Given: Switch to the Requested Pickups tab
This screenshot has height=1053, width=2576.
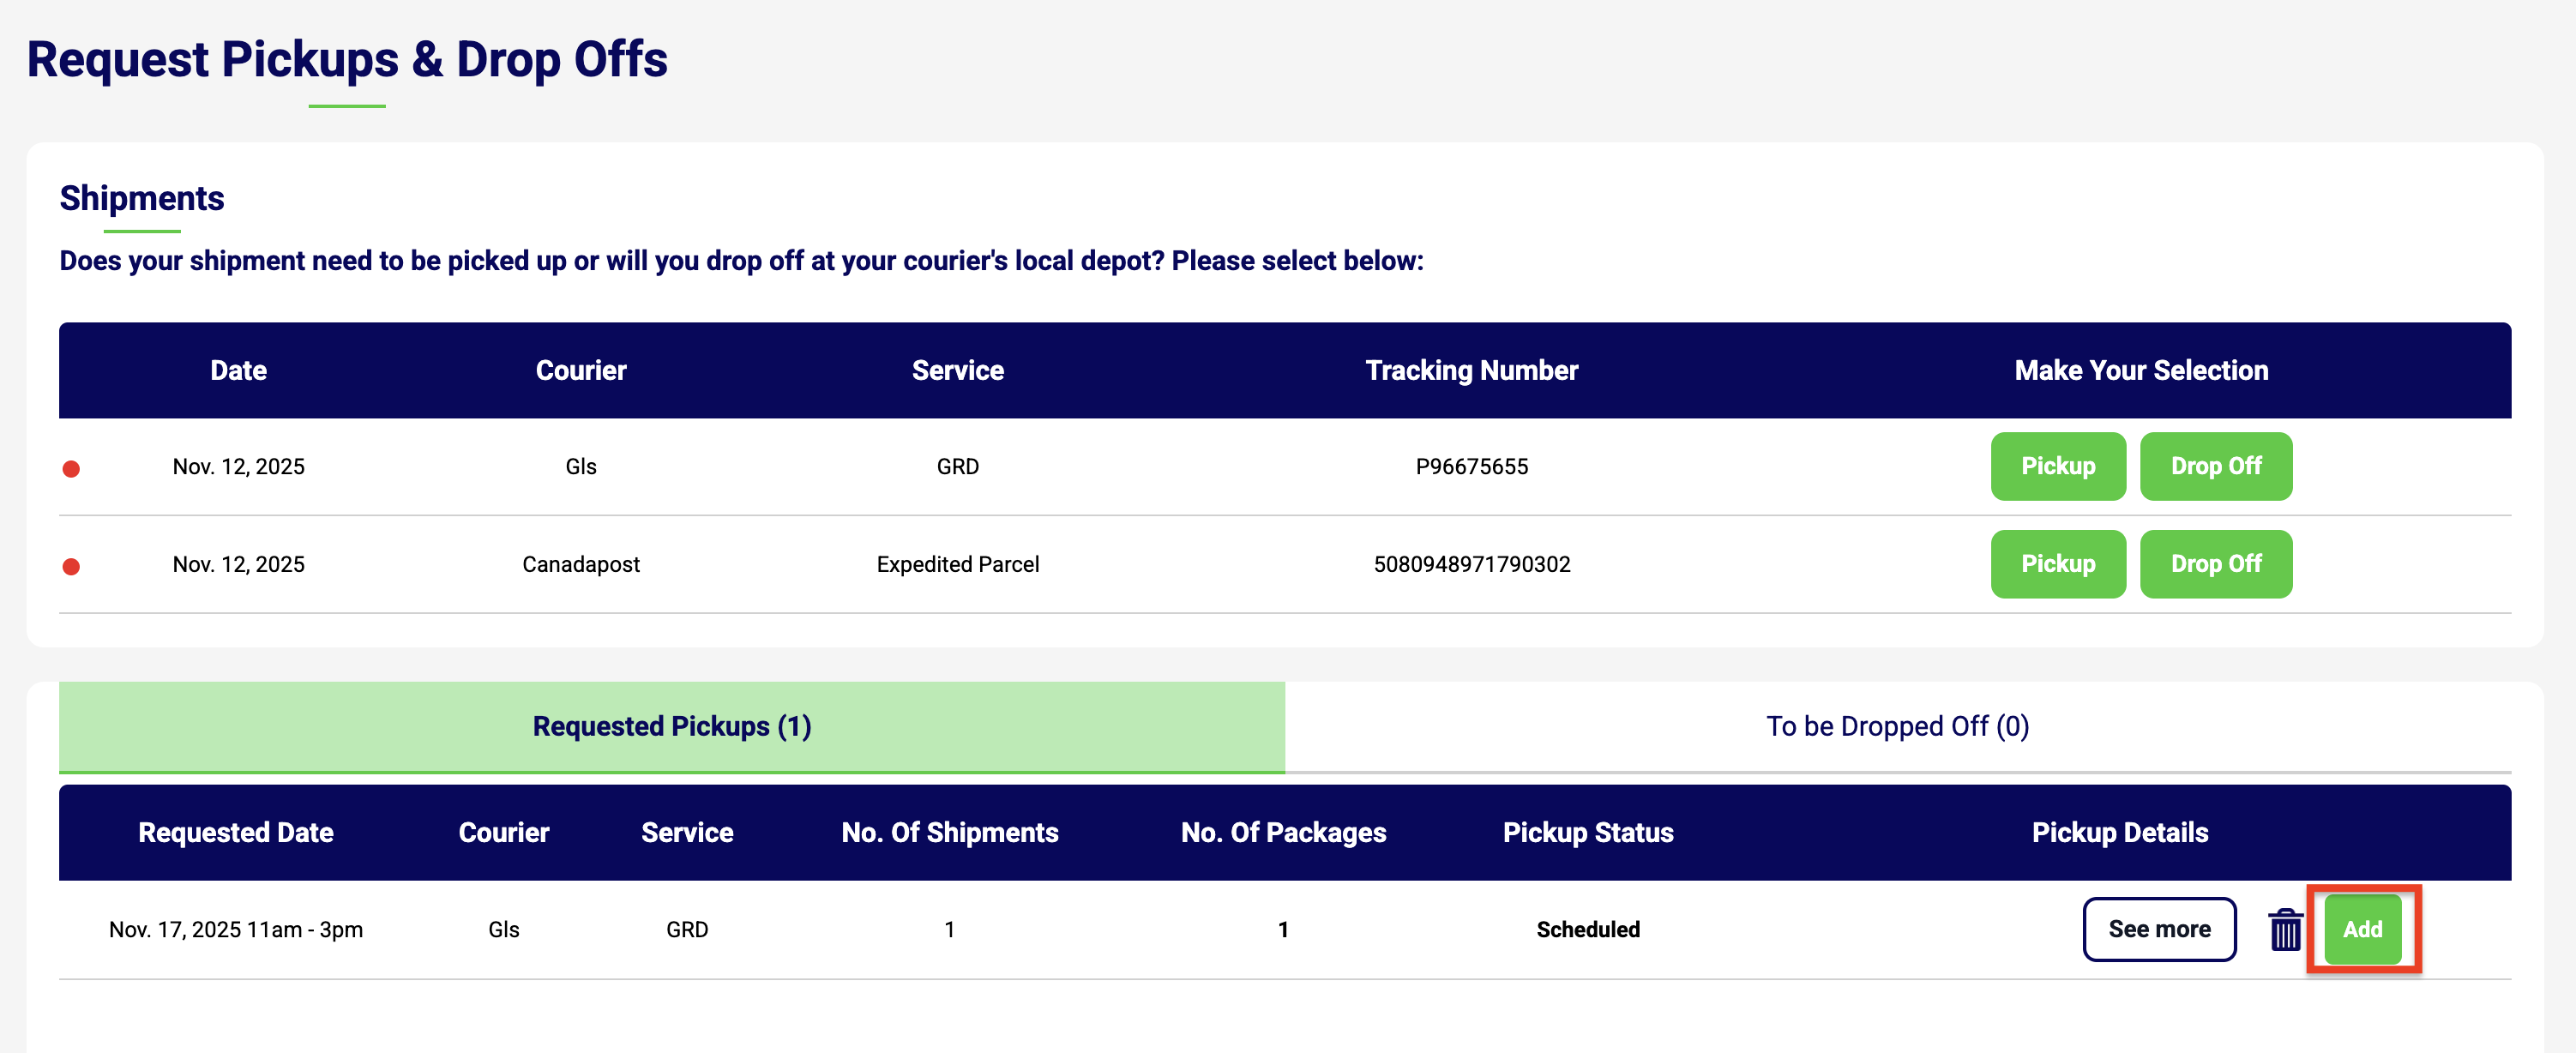Looking at the screenshot, I should tap(671, 726).
